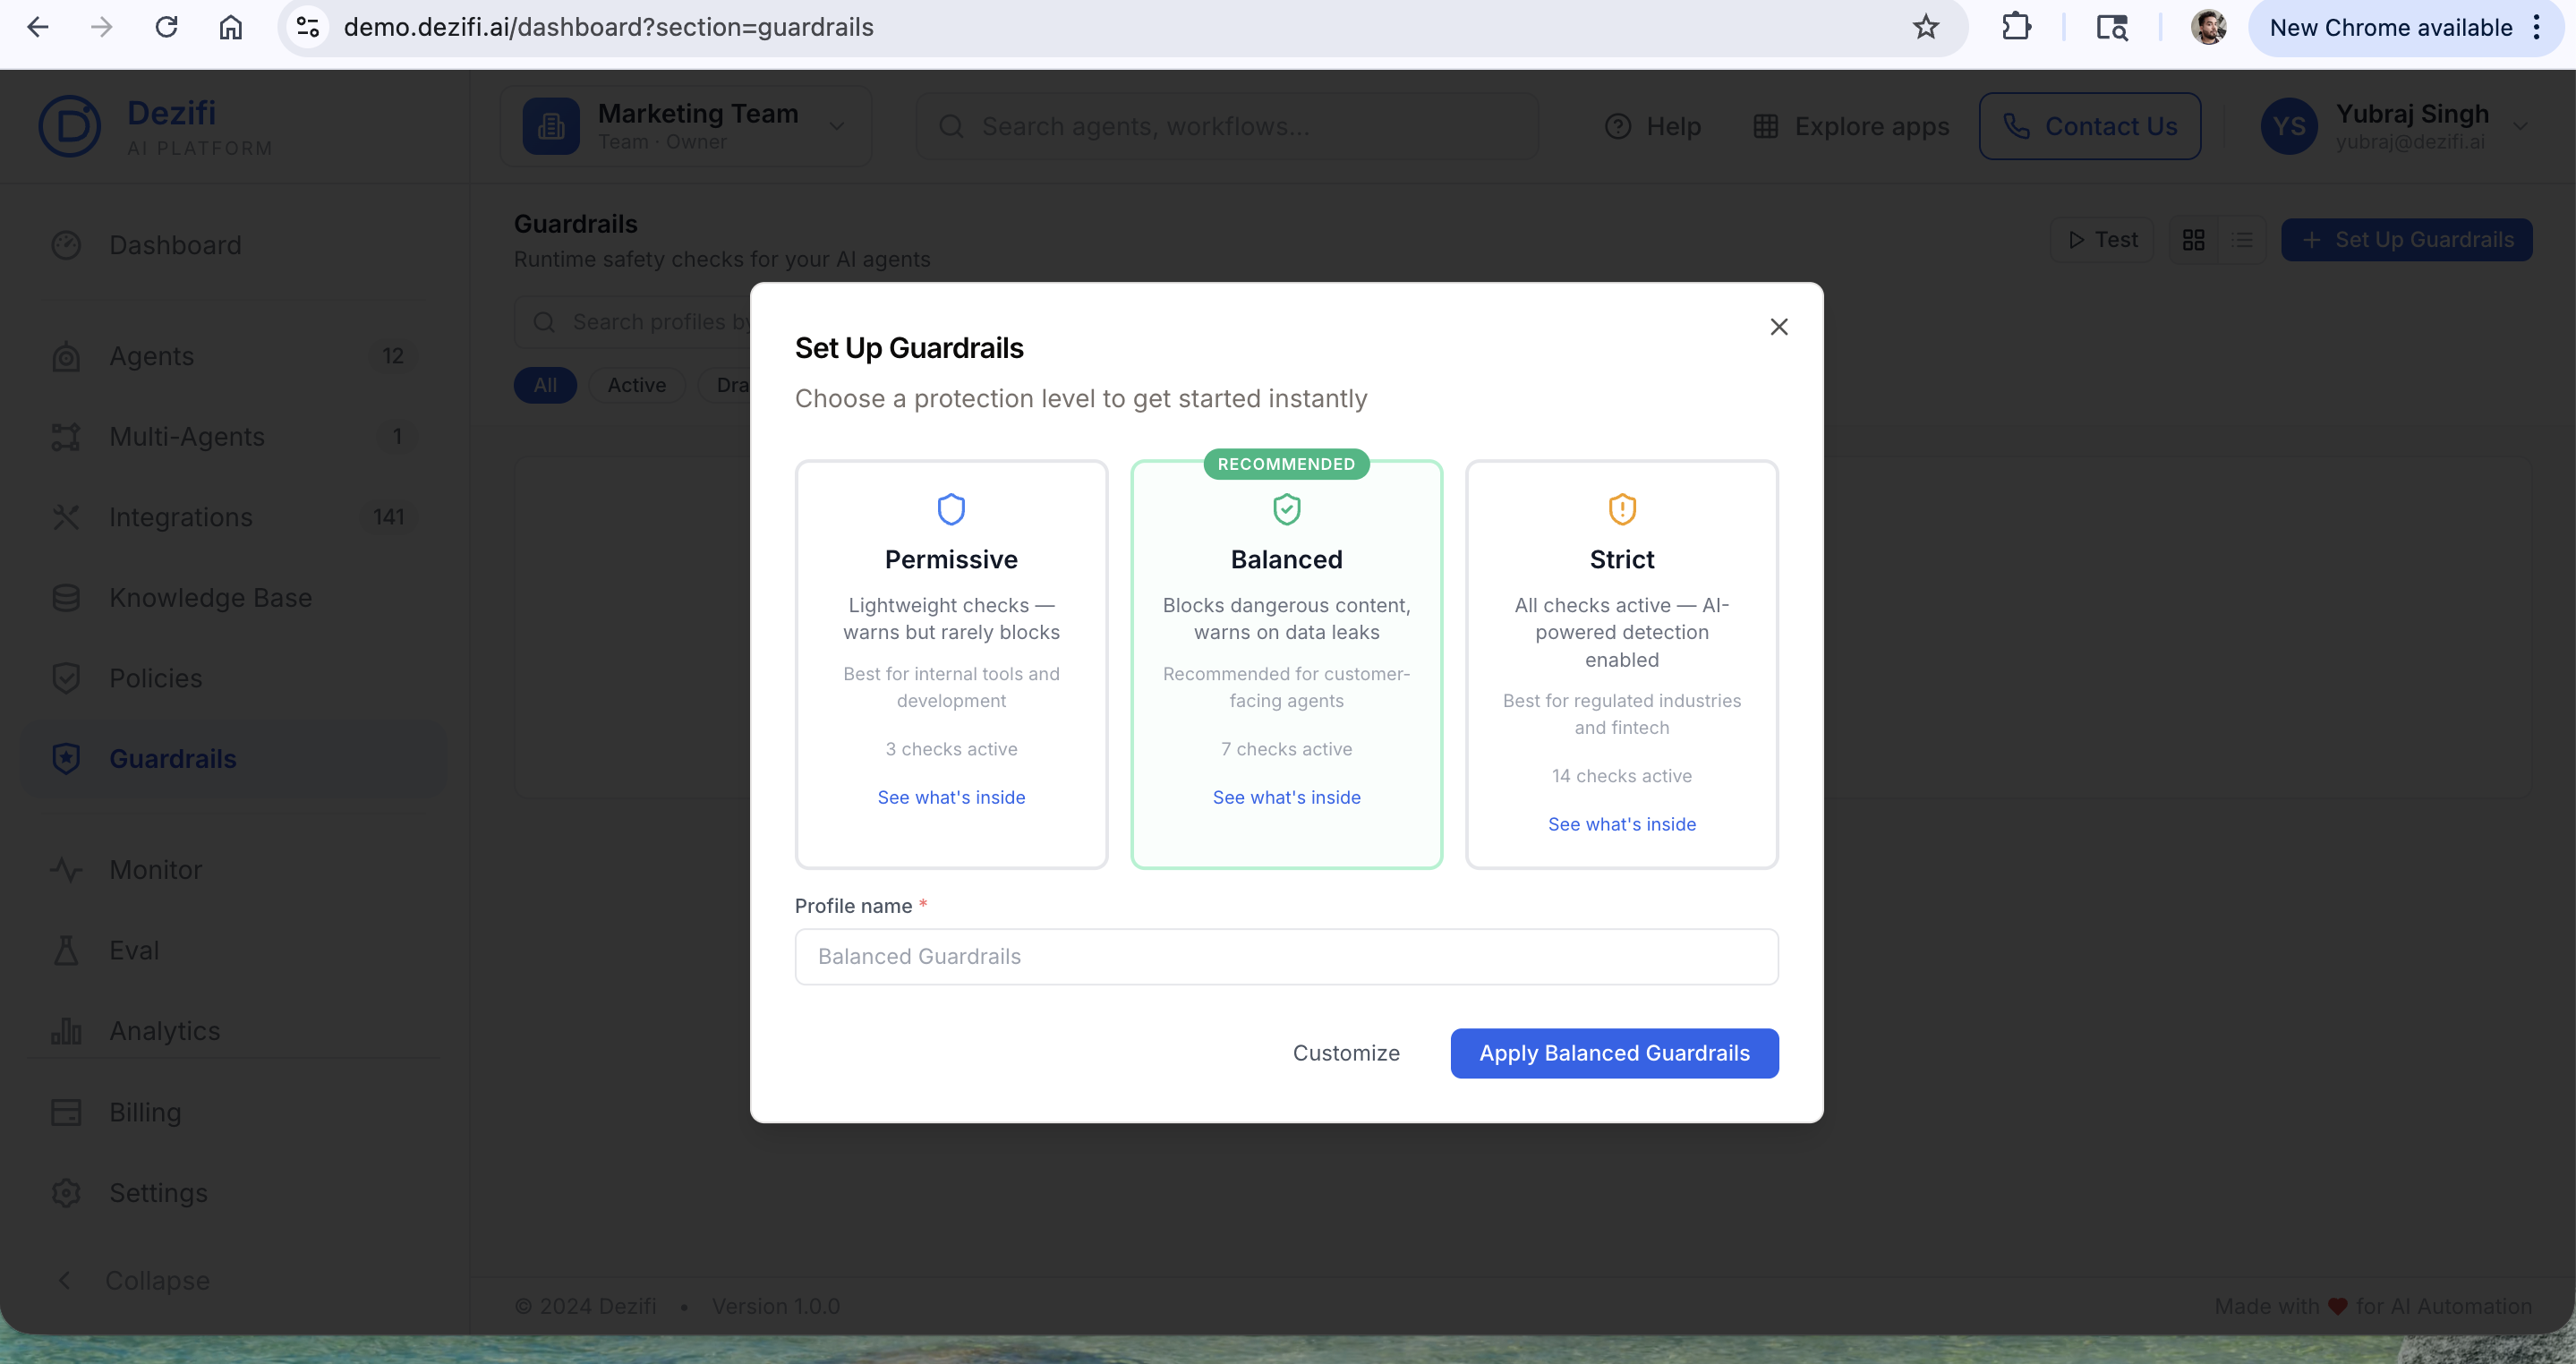The height and width of the screenshot is (1364, 2576).
Task: Reload the browser page
Action: point(166,27)
